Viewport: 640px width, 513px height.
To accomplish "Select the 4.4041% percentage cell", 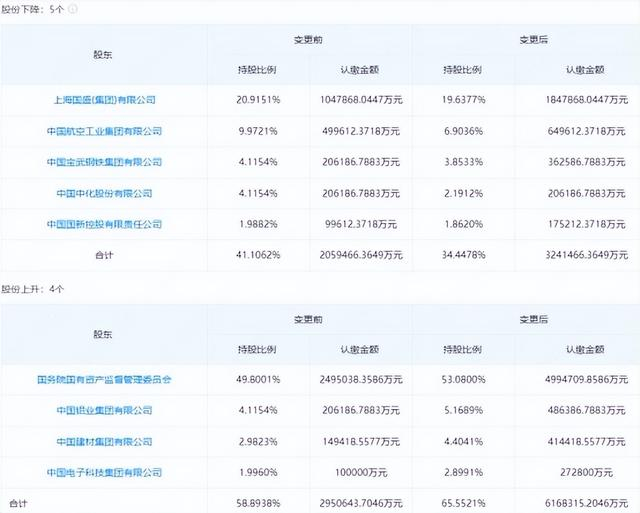I will coord(463,442).
